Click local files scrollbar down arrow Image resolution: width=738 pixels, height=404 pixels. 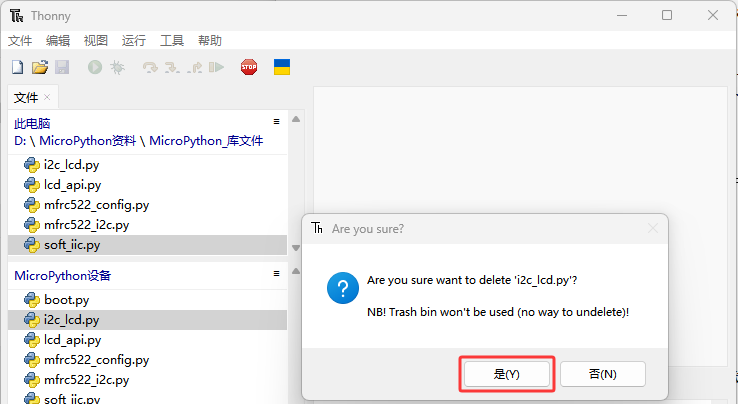pyautogui.click(x=296, y=248)
